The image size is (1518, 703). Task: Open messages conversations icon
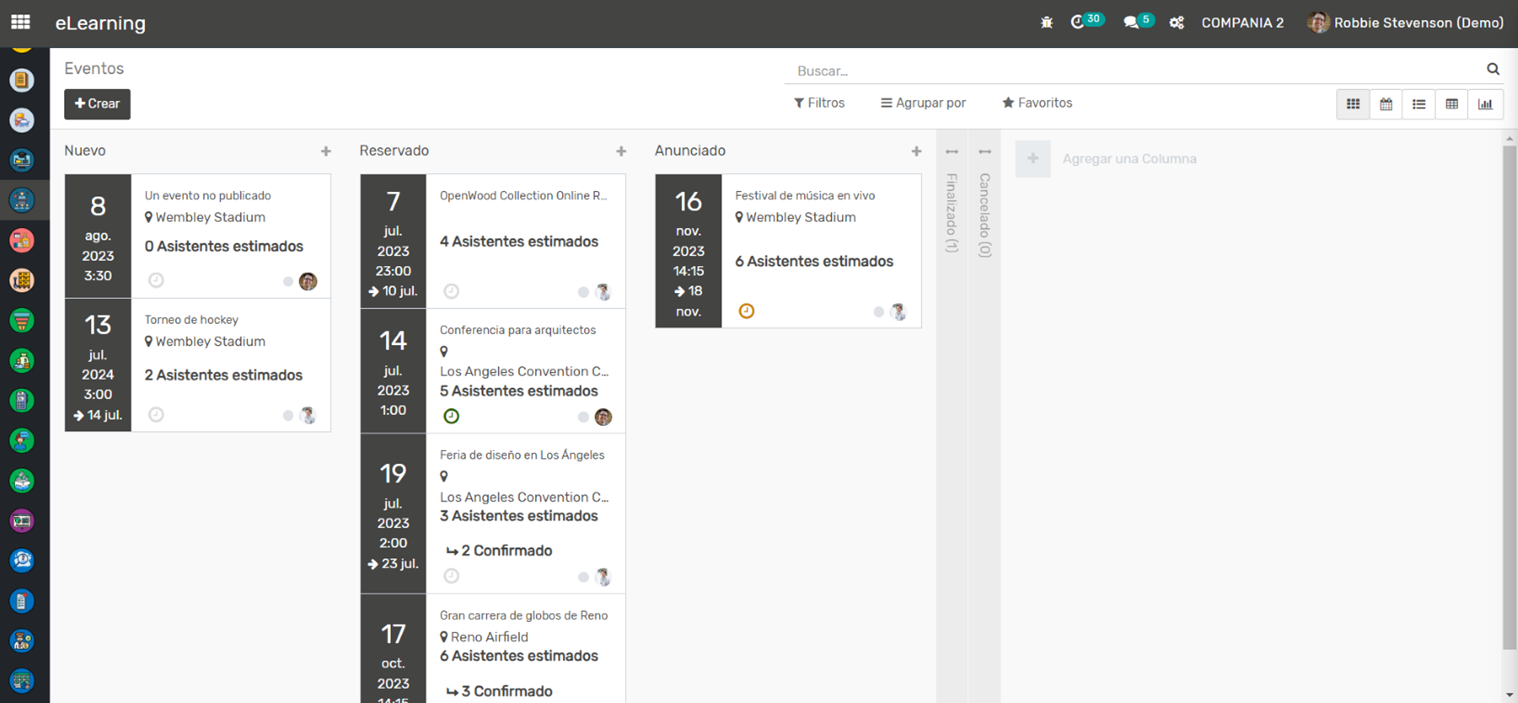(x=1131, y=22)
